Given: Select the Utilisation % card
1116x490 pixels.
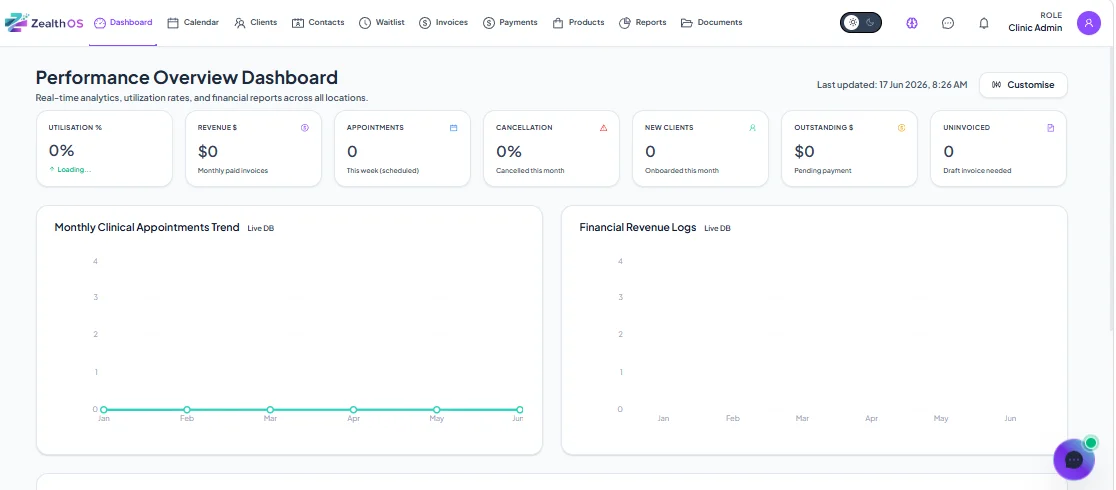Looking at the screenshot, I should 104,149.
